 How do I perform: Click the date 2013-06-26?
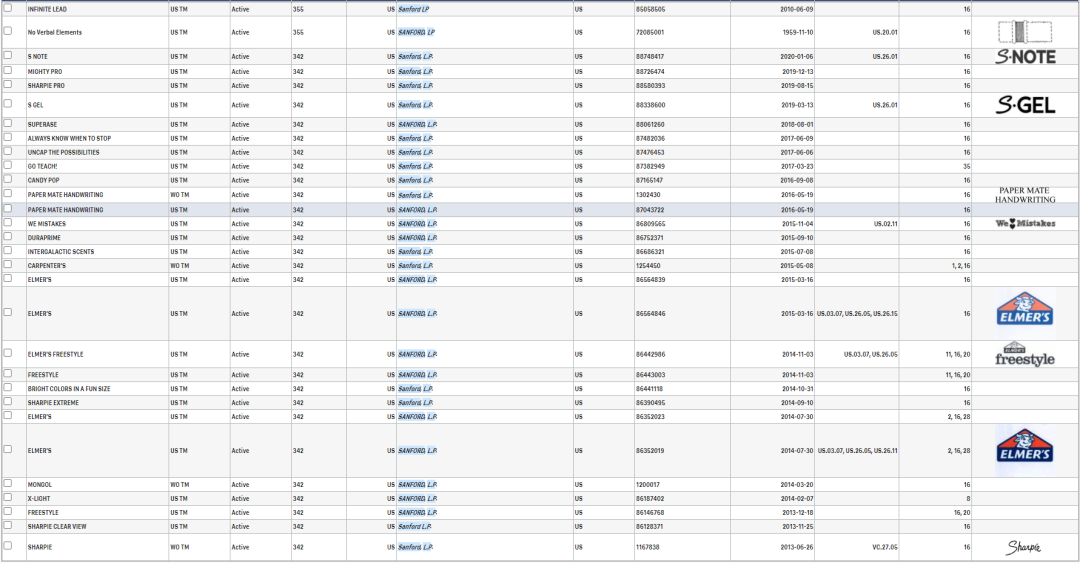(x=797, y=547)
